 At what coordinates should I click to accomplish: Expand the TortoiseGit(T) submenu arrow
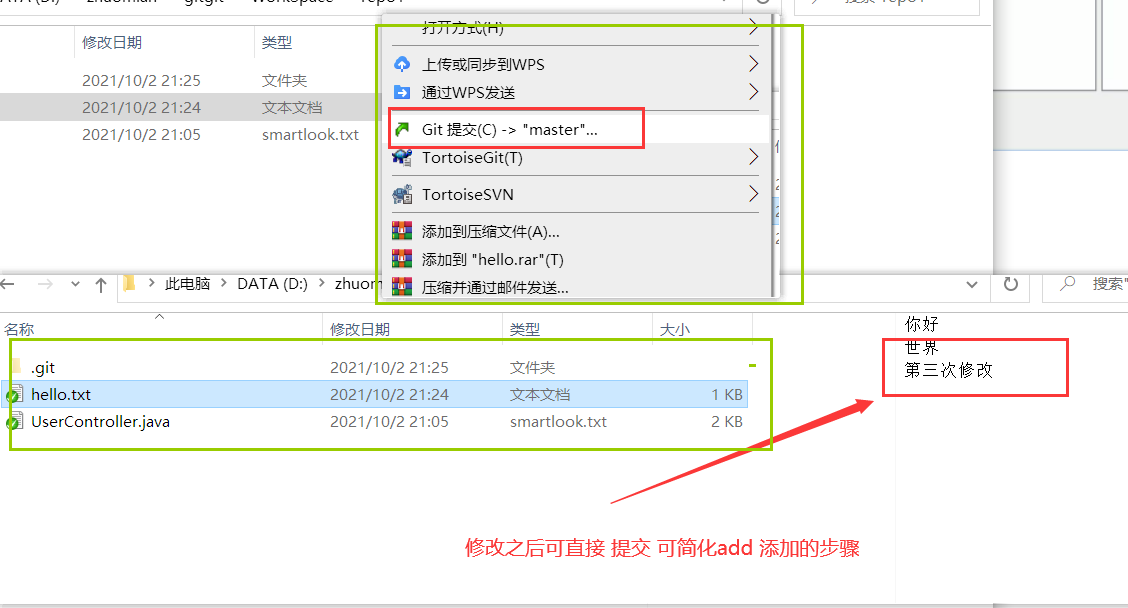753,157
